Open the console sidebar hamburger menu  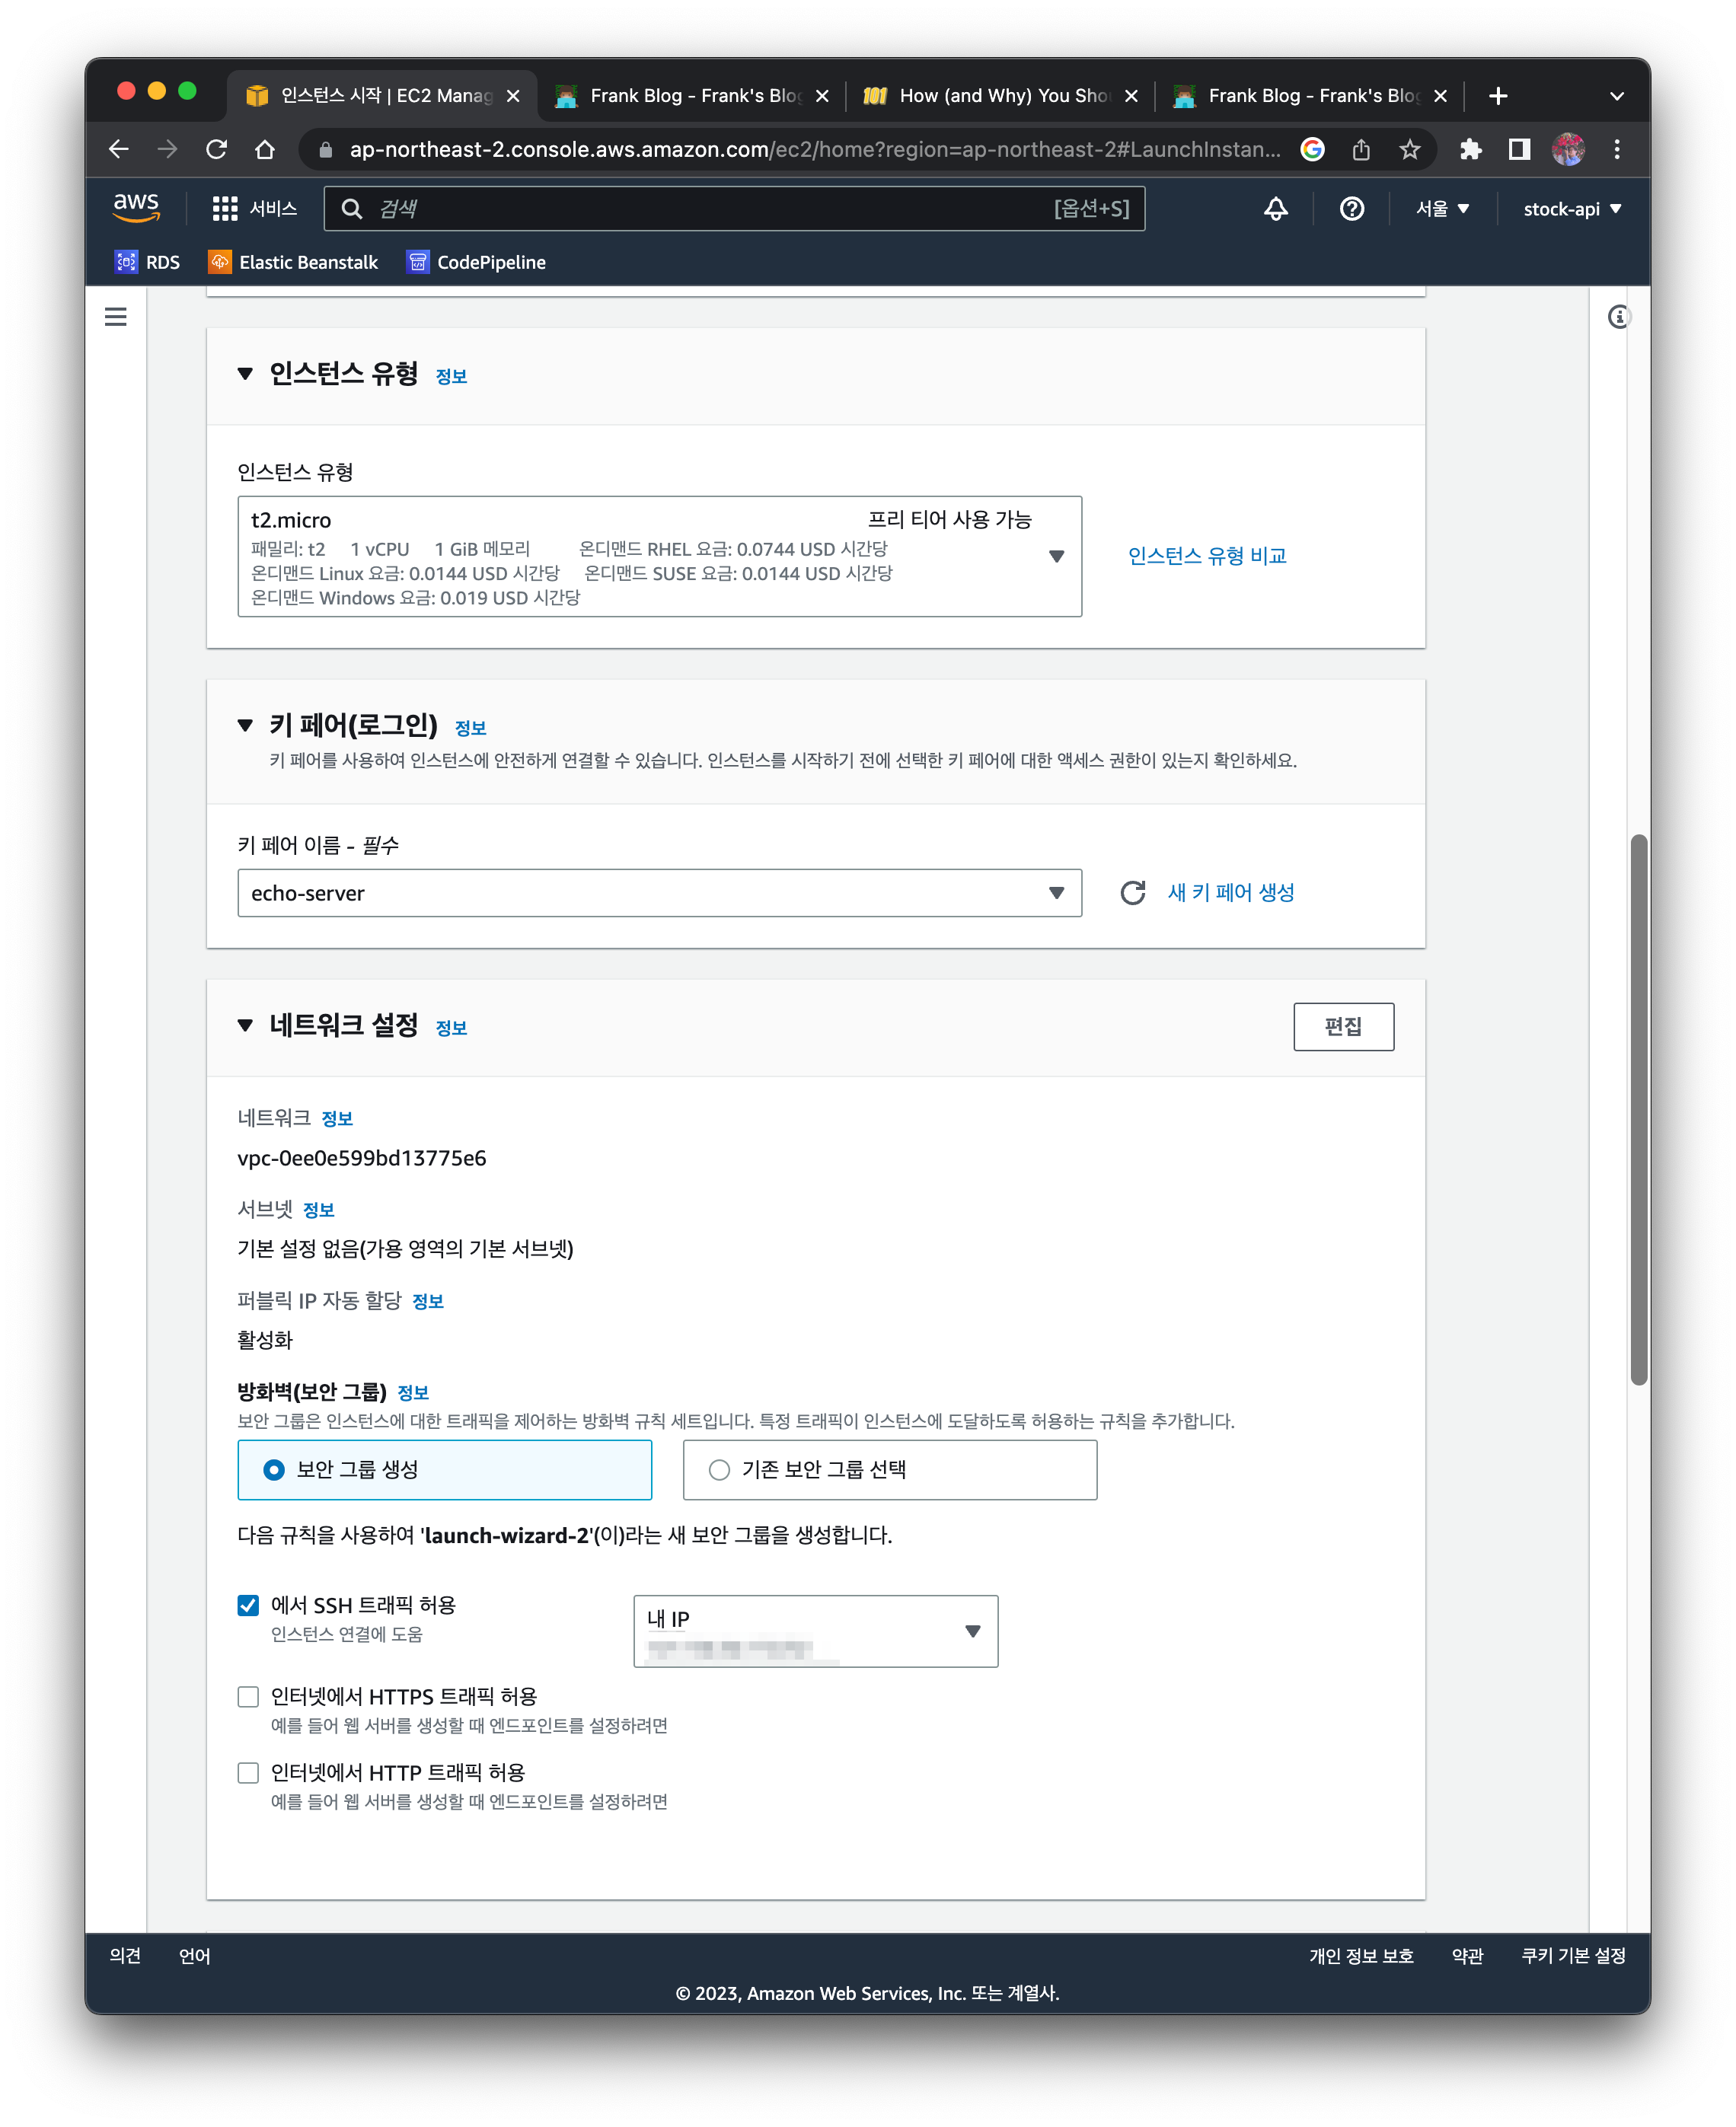point(115,317)
